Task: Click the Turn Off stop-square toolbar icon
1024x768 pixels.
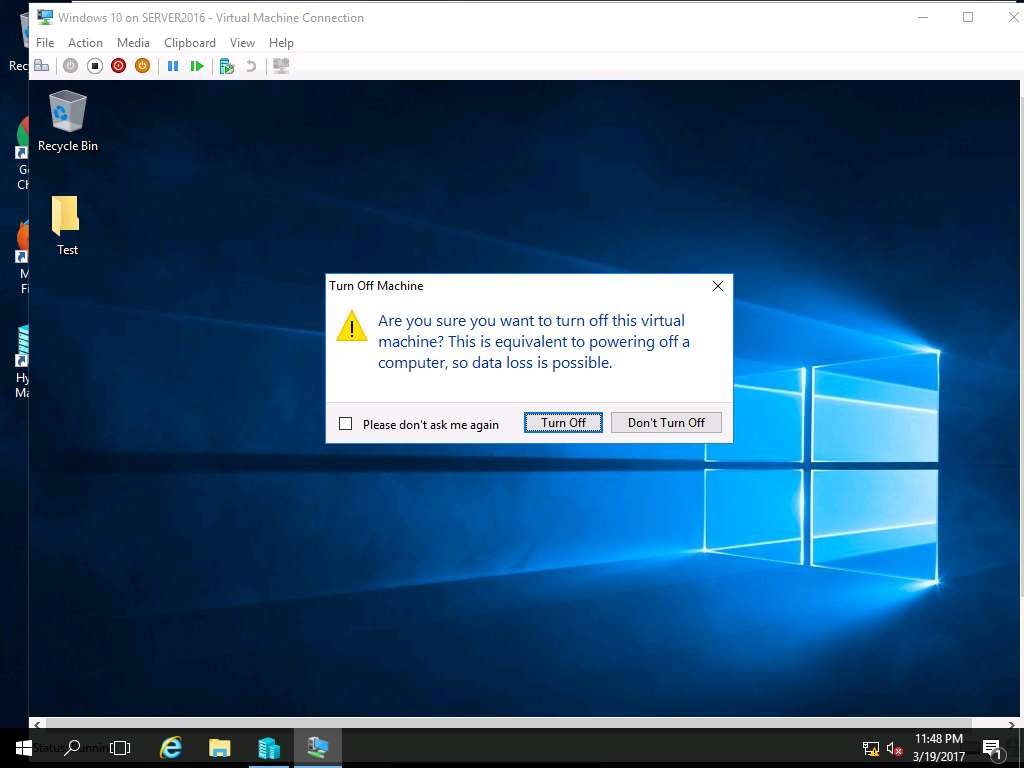Action: tap(95, 66)
